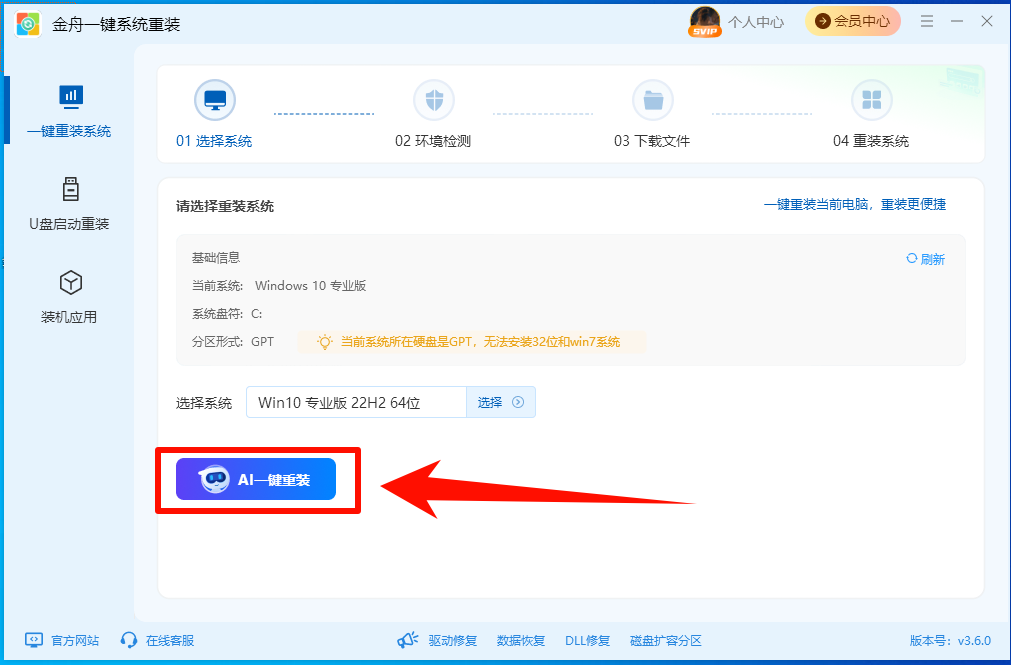Click the 金舟一键系统重装 title text

(x=116, y=25)
